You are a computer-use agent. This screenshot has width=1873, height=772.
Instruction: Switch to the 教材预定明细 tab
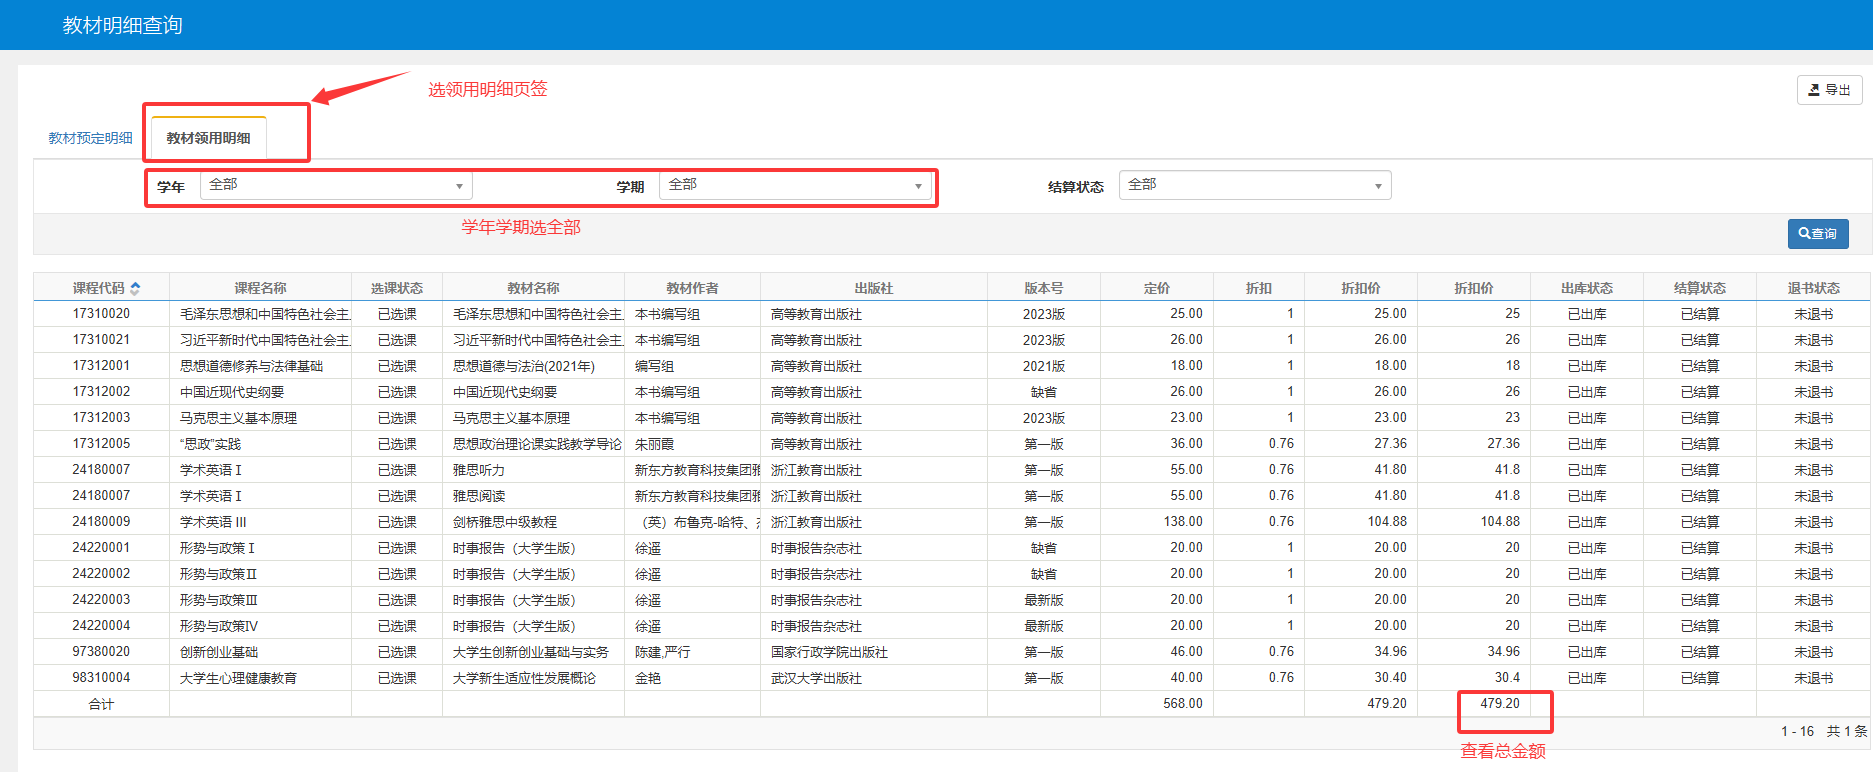pyautogui.click(x=90, y=138)
